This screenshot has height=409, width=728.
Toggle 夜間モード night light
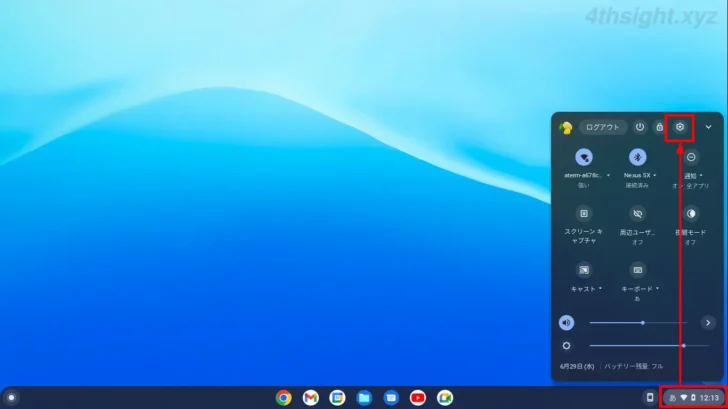[691, 214]
